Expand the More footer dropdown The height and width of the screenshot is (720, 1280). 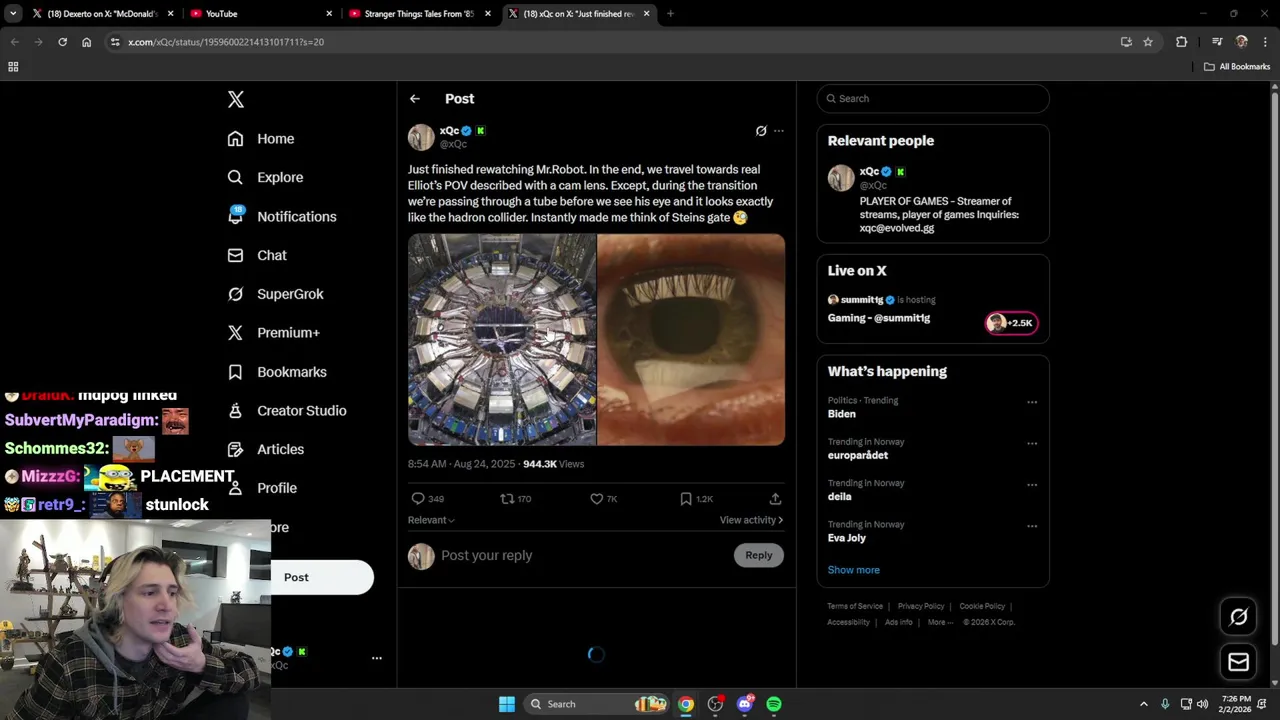(x=939, y=622)
